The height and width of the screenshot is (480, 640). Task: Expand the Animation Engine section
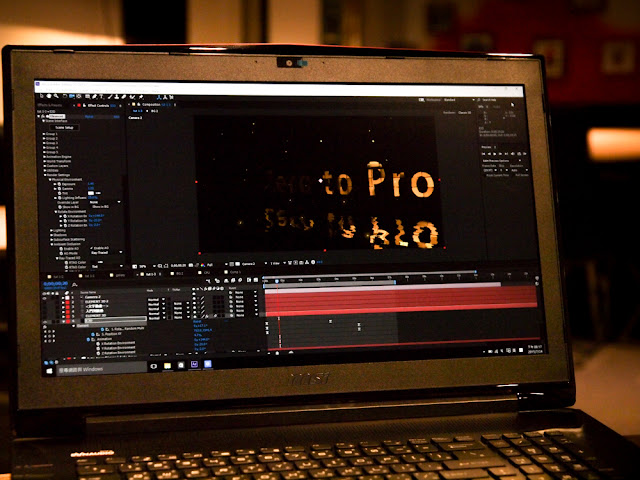[44, 156]
